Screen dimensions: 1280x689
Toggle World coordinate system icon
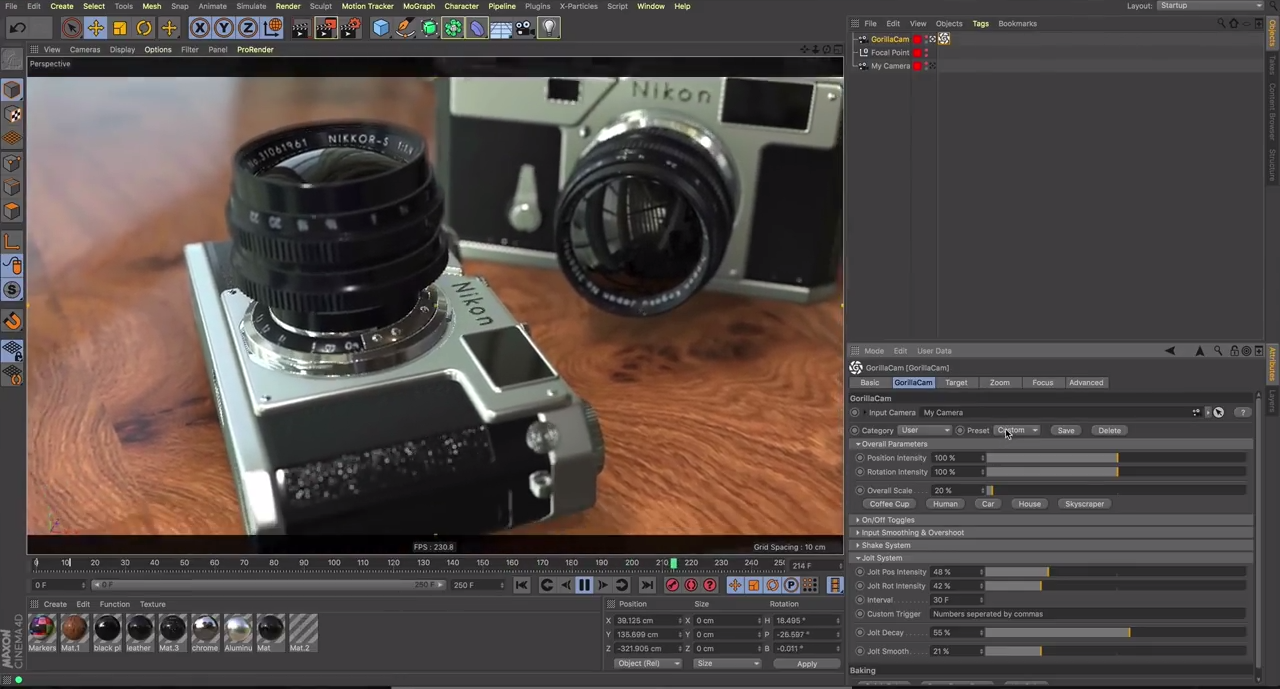pos(272,28)
